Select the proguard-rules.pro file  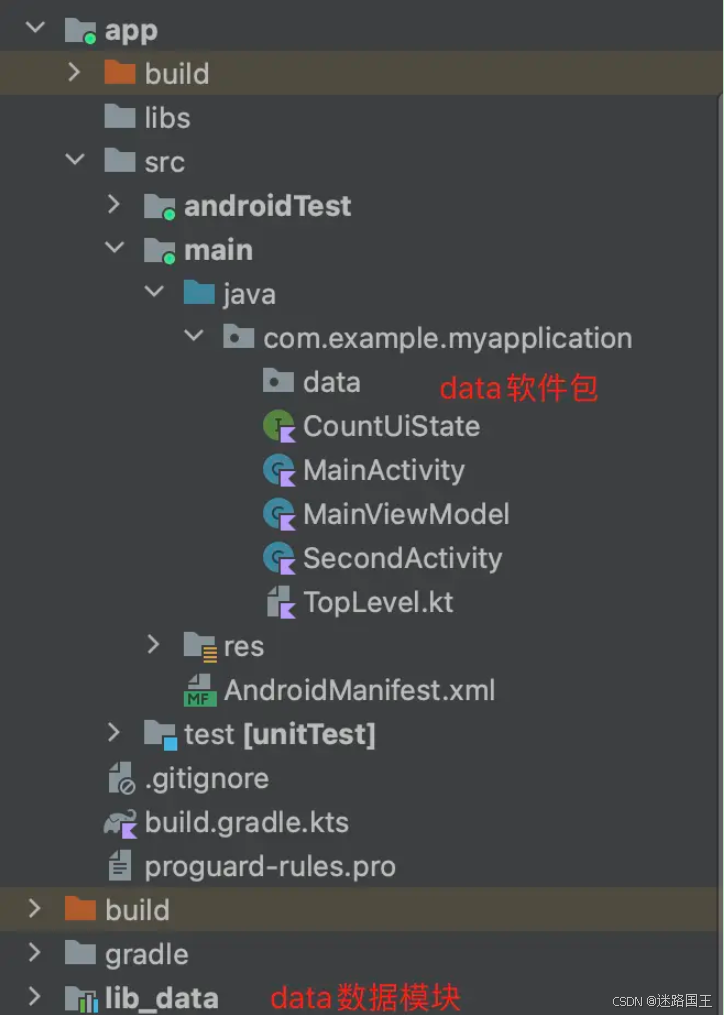[252, 867]
